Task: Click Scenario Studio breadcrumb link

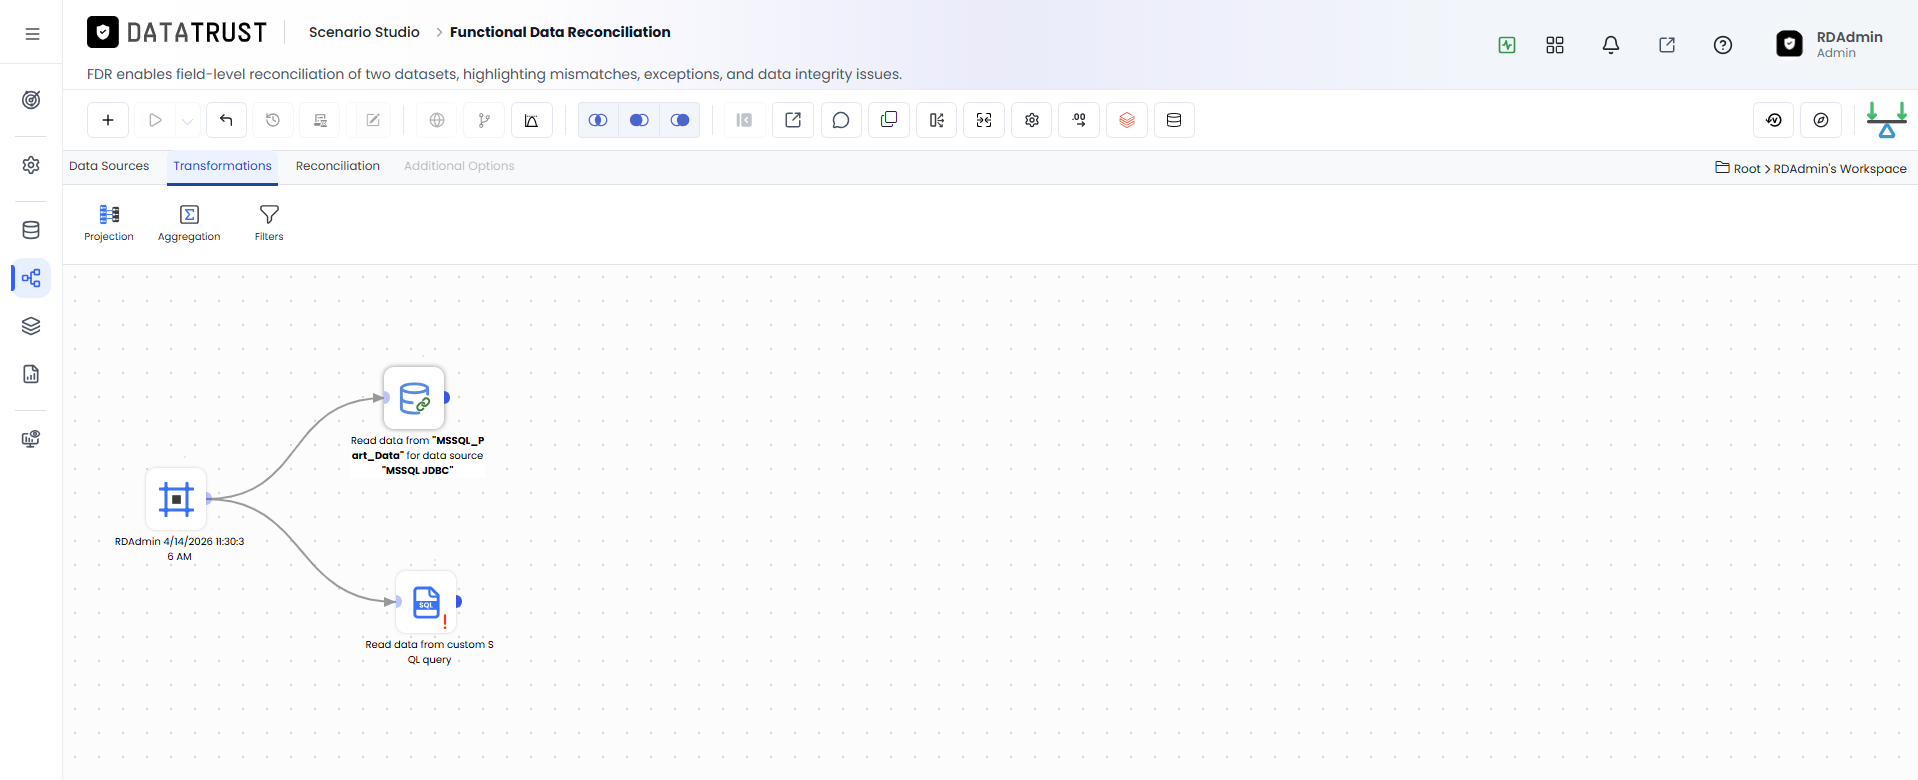Action: click(x=364, y=32)
